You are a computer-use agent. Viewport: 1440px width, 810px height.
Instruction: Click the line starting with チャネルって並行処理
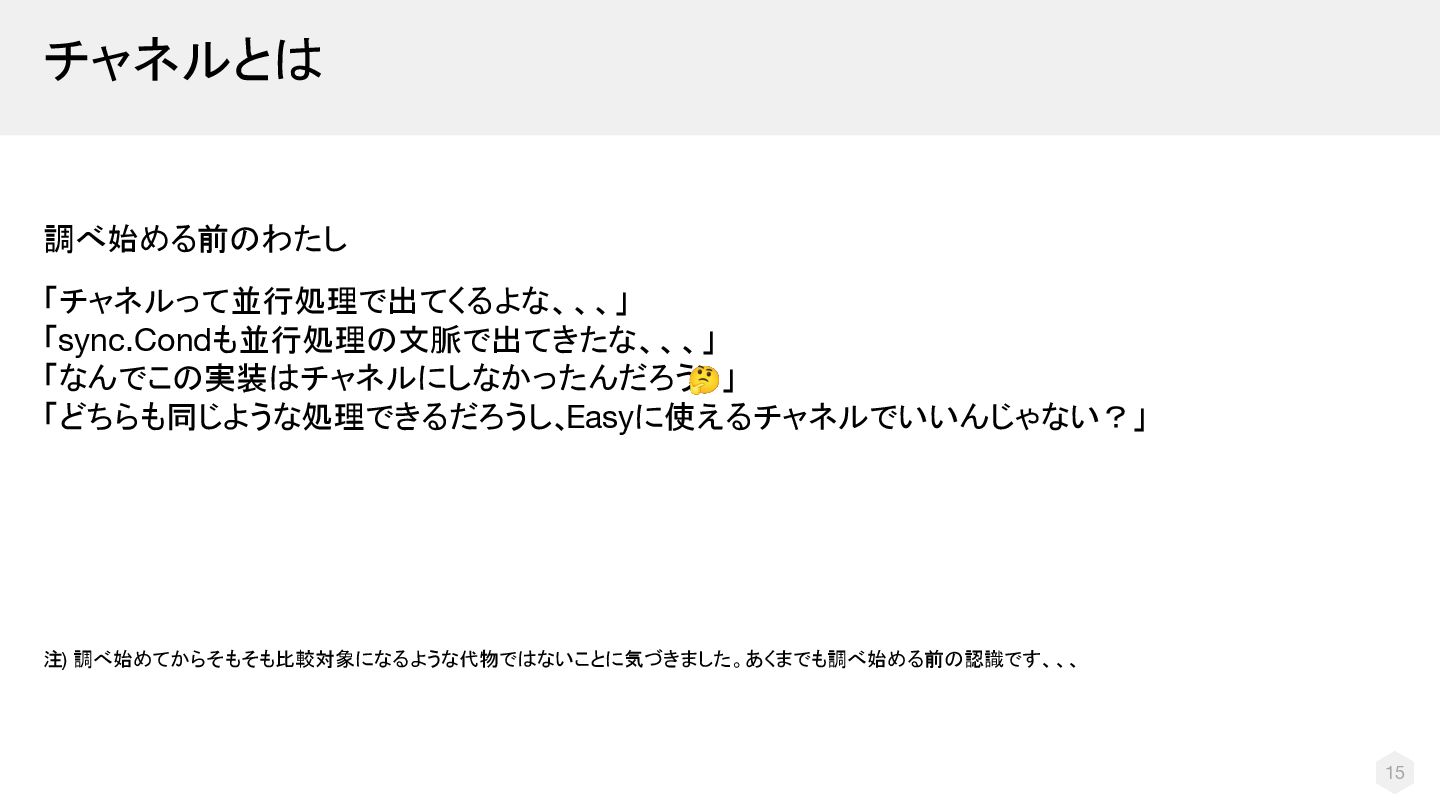point(335,300)
